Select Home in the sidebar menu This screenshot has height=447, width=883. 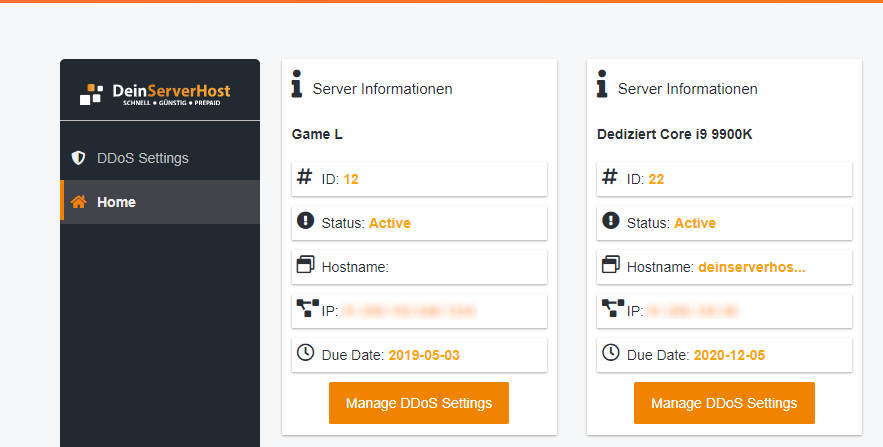coord(116,202)
